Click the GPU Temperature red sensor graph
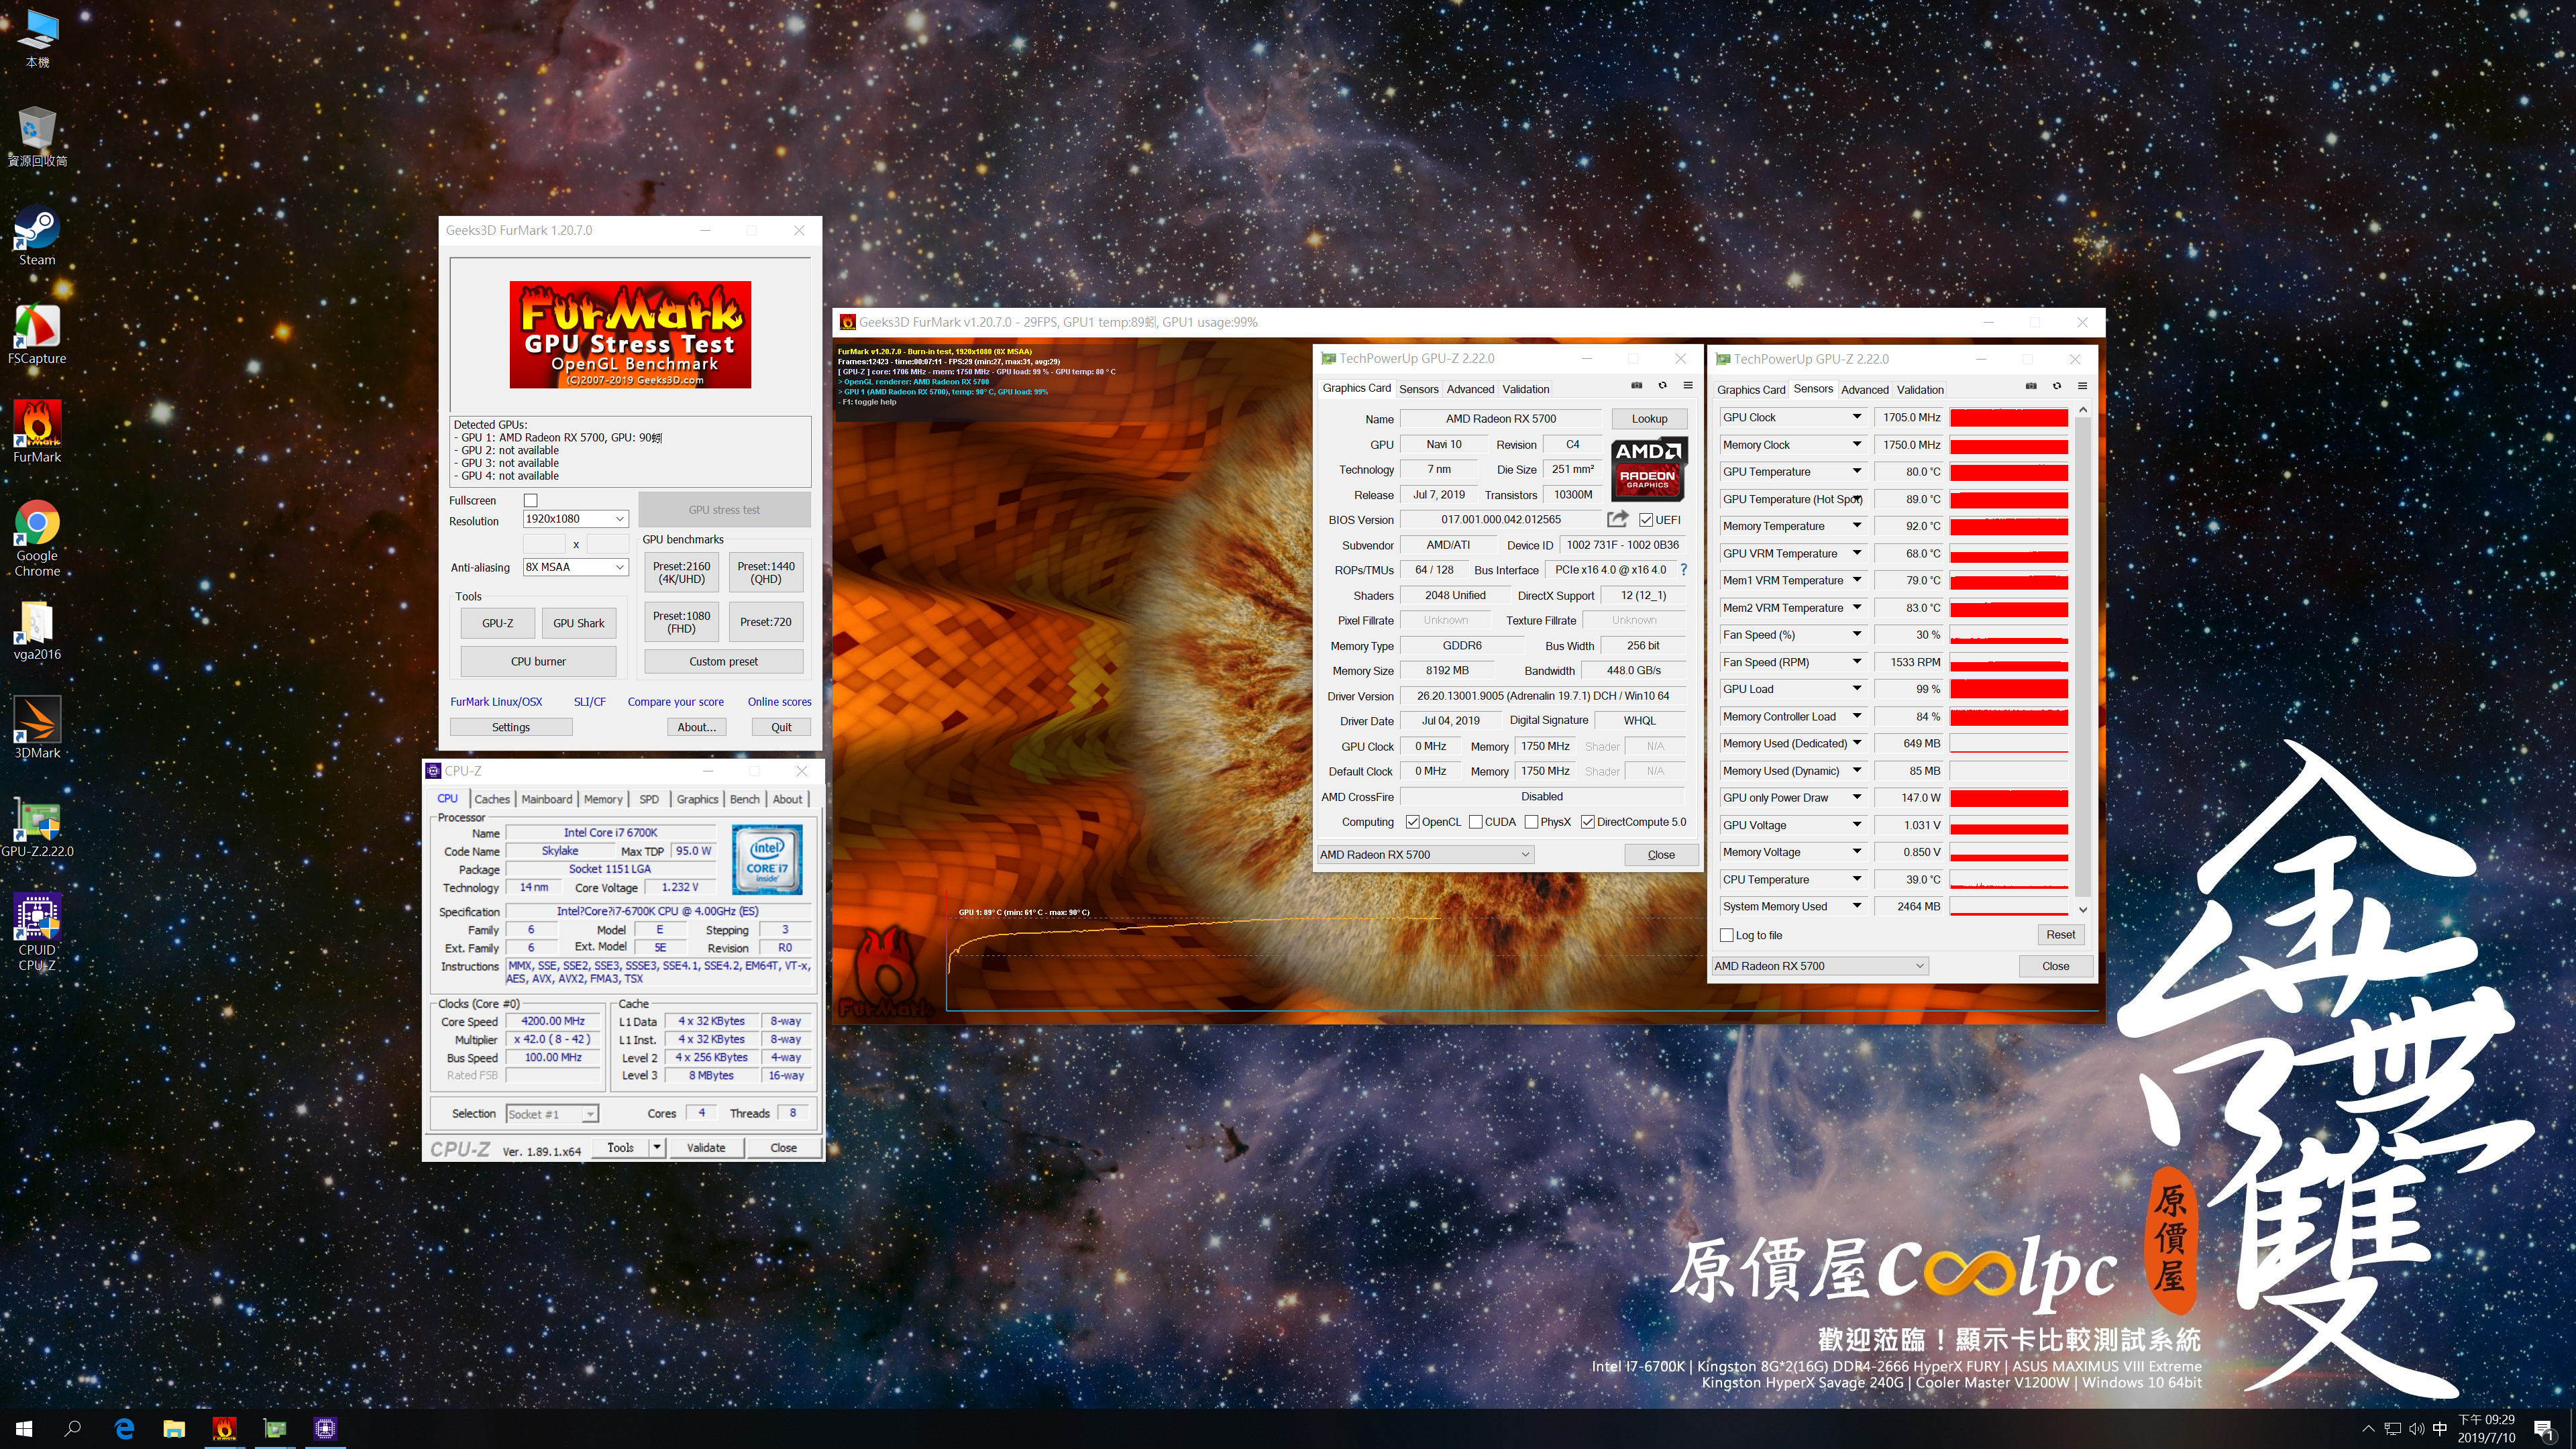This screenshot has width=2576, height=1449. point(2009,472)
